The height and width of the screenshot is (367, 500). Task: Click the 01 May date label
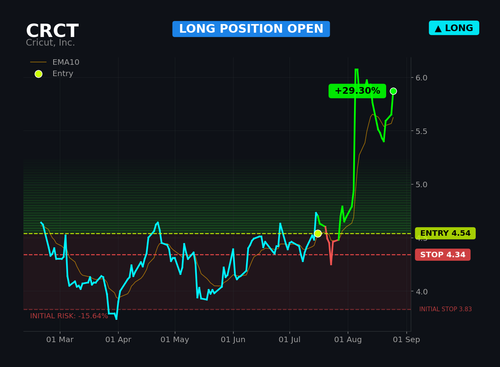pyautogui.click(x=175, y=339)
